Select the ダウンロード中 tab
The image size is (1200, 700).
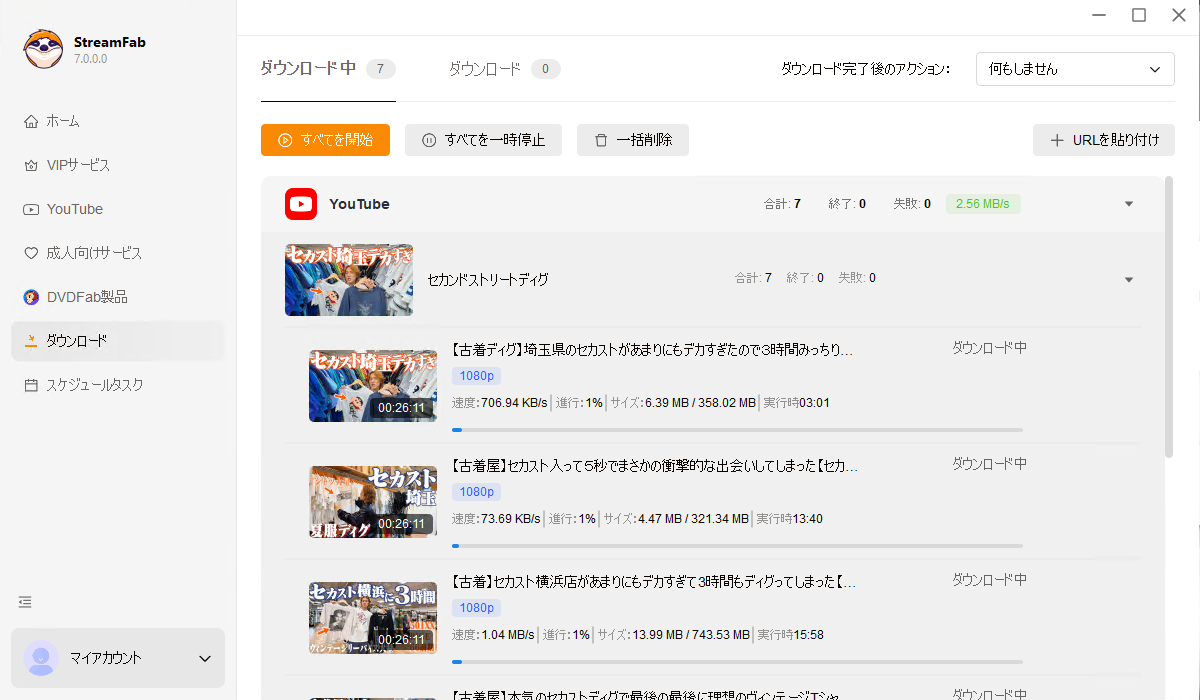point(316,70)
